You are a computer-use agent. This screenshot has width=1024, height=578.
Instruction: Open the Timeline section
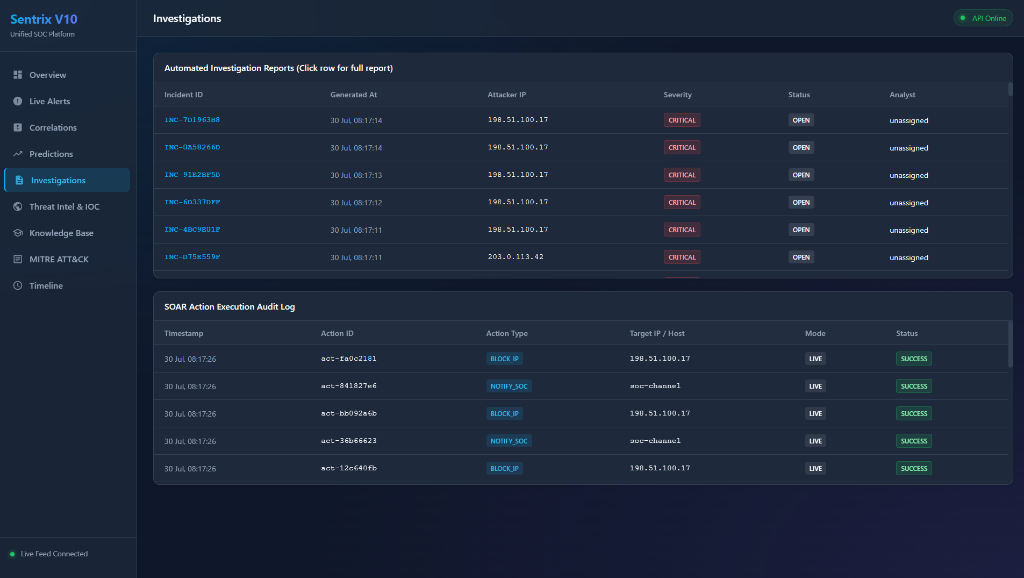pos(67,285)
